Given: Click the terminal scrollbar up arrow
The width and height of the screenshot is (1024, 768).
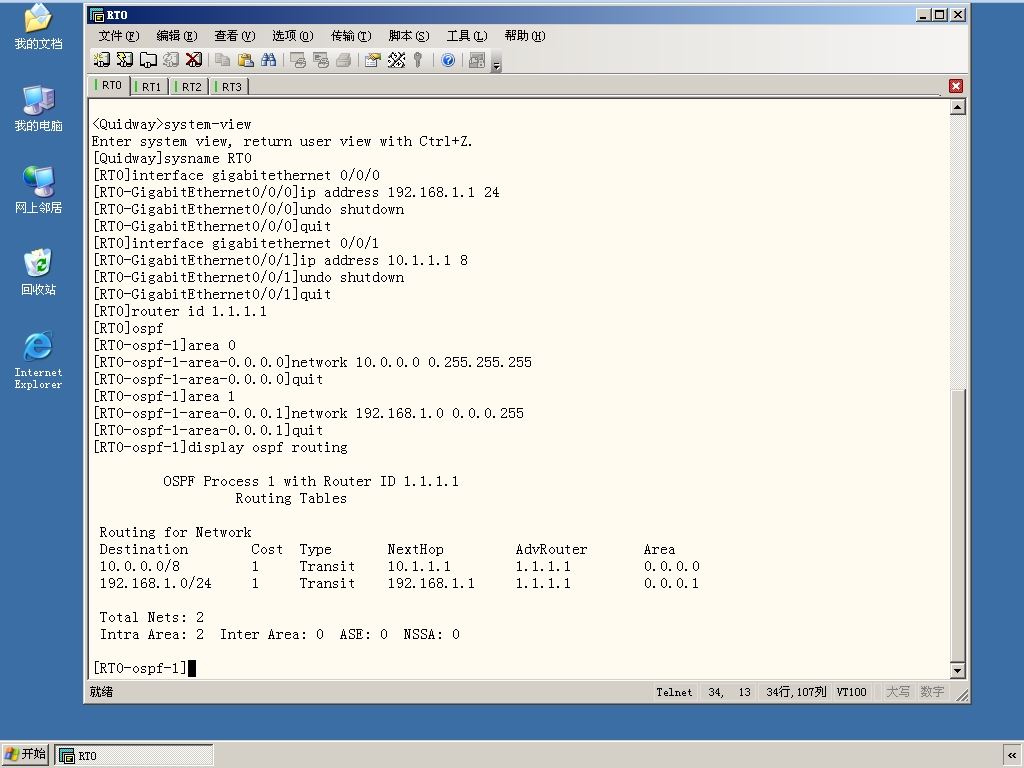Looking at the screenshot, I should coord(957,107).
